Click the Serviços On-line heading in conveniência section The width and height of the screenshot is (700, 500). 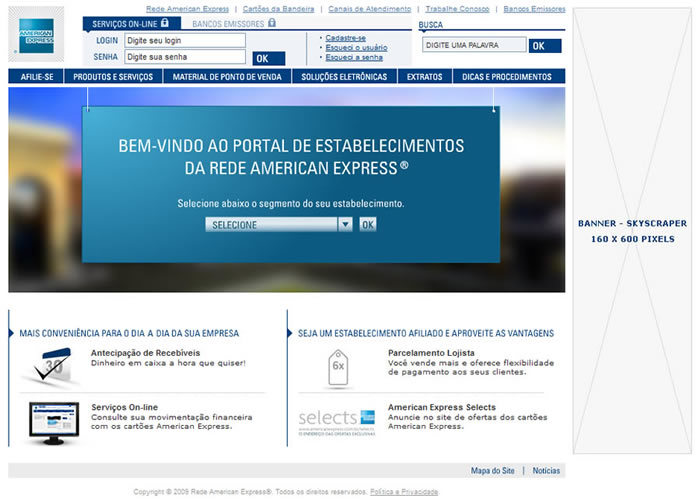(x=125, y=407)
